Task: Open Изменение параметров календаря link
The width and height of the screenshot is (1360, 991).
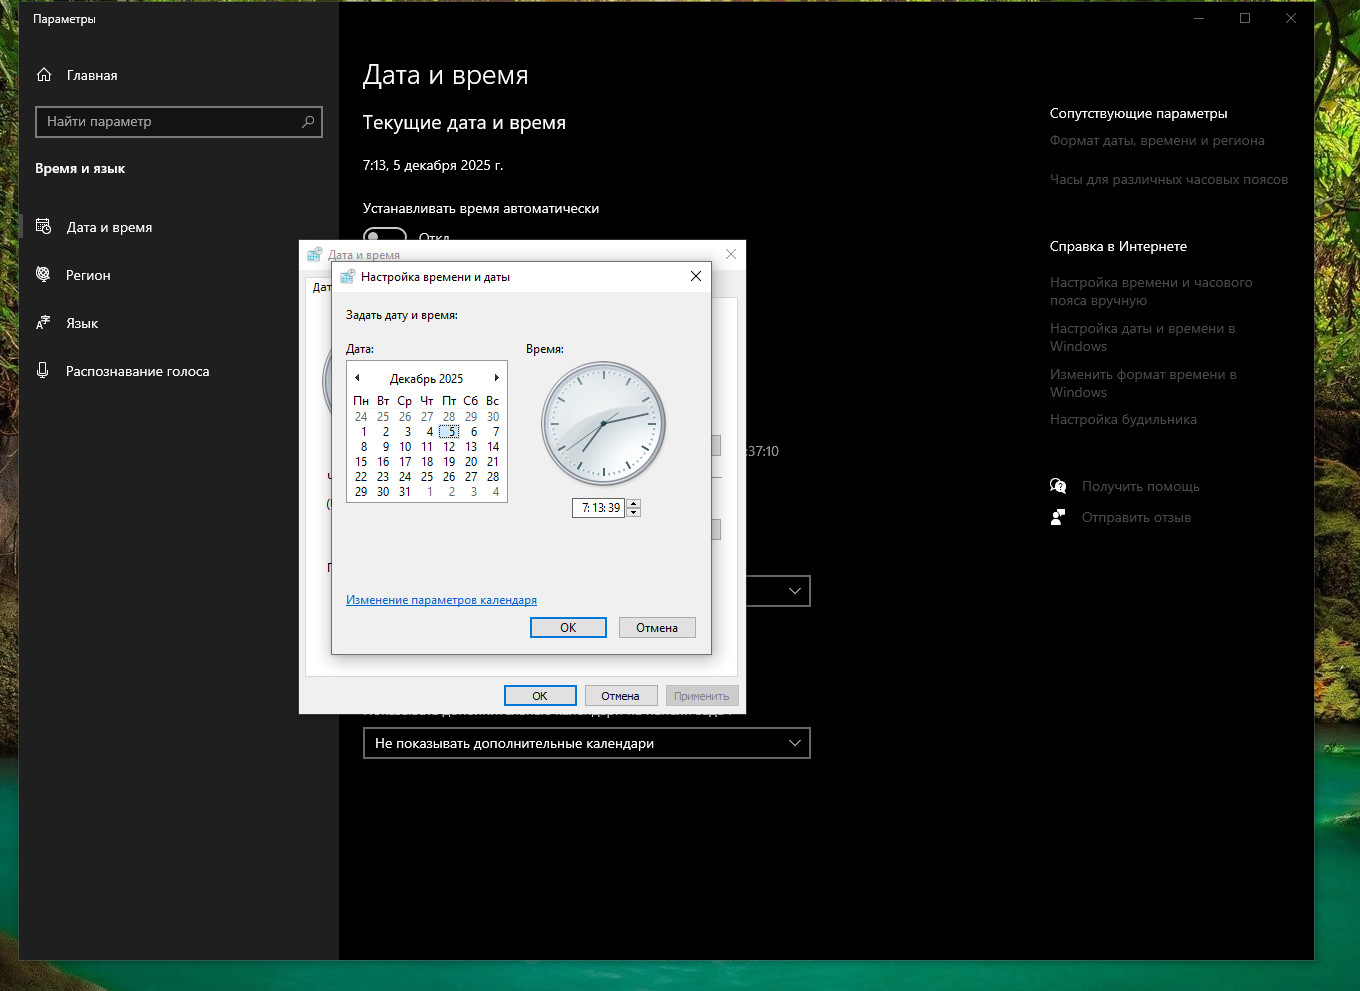Action: click(441, 600)
